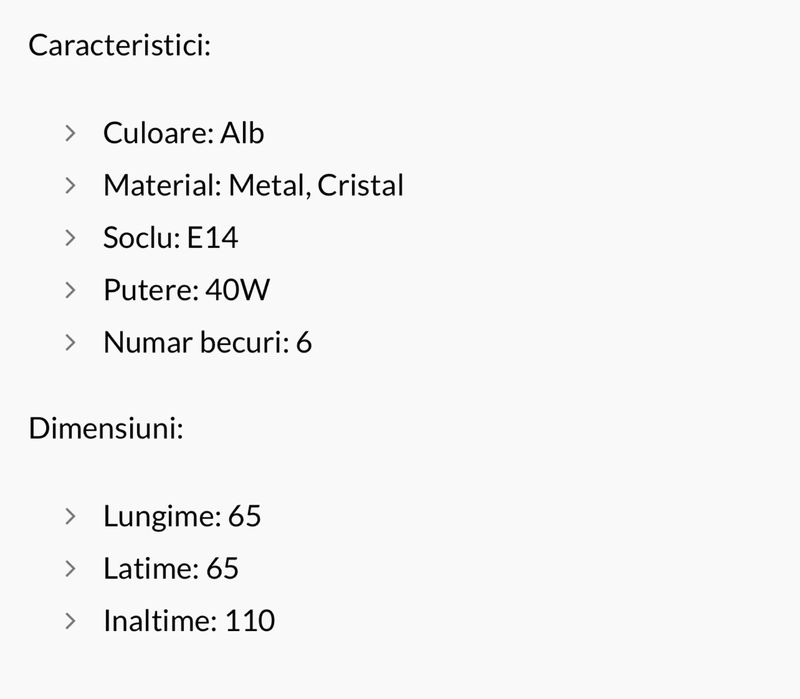Screen dimensions: 800x699
Task: Select the Dimensiuni heading
Action: coord(105,429)
